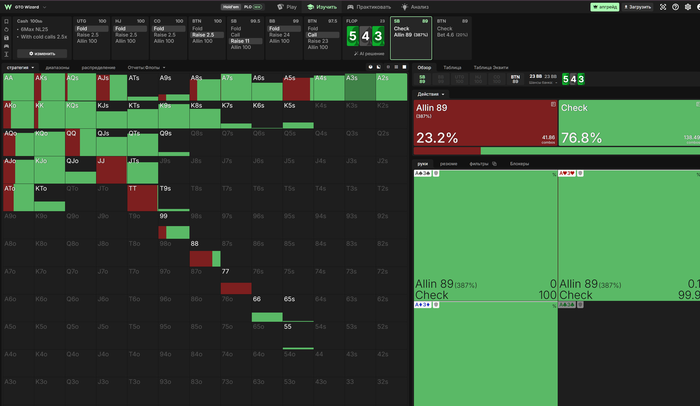Click the fullscreen icon beside Загрузить
This screenshot has width=700, height=406.
663,7
